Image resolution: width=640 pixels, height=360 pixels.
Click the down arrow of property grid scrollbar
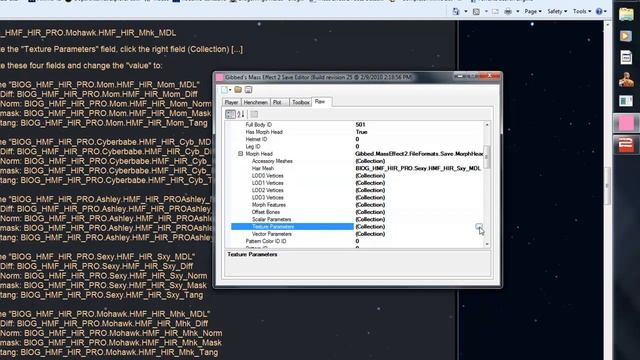pos(487,244)
